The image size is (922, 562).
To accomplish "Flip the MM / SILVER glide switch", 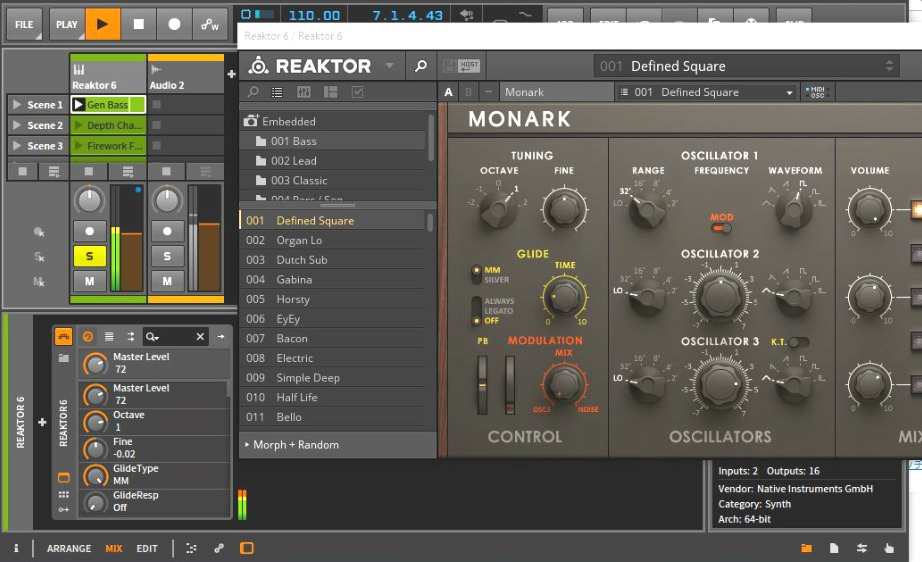I will coord(476,274).
